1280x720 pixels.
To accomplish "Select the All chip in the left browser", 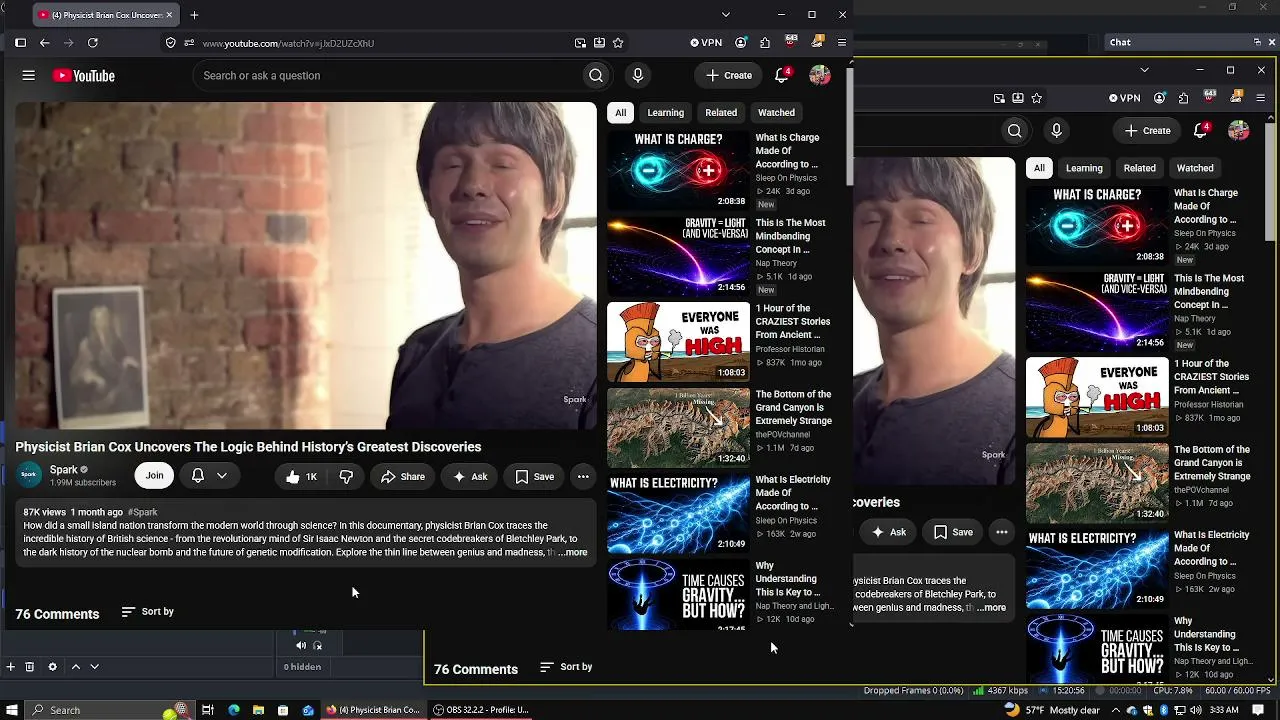I will [x=621, y=113].
